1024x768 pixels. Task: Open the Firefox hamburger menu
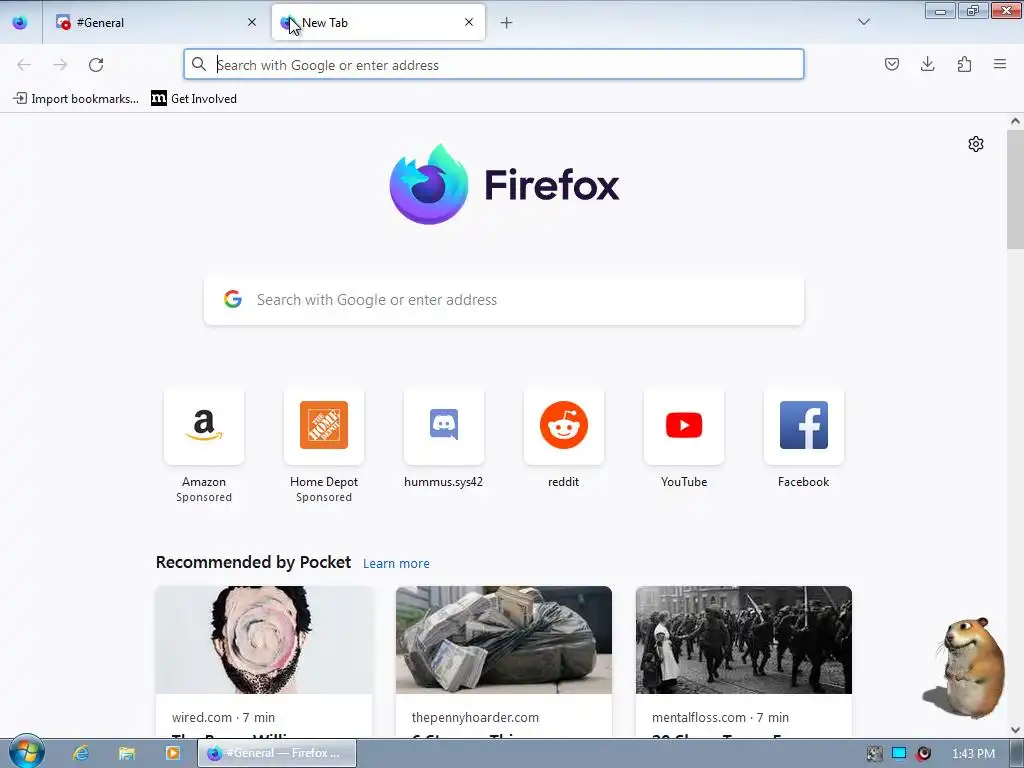1000,64
